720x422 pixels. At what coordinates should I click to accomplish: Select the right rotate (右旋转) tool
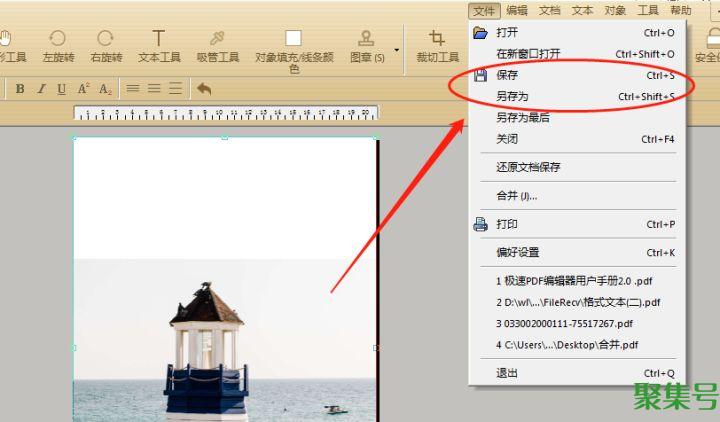[105, 44]
